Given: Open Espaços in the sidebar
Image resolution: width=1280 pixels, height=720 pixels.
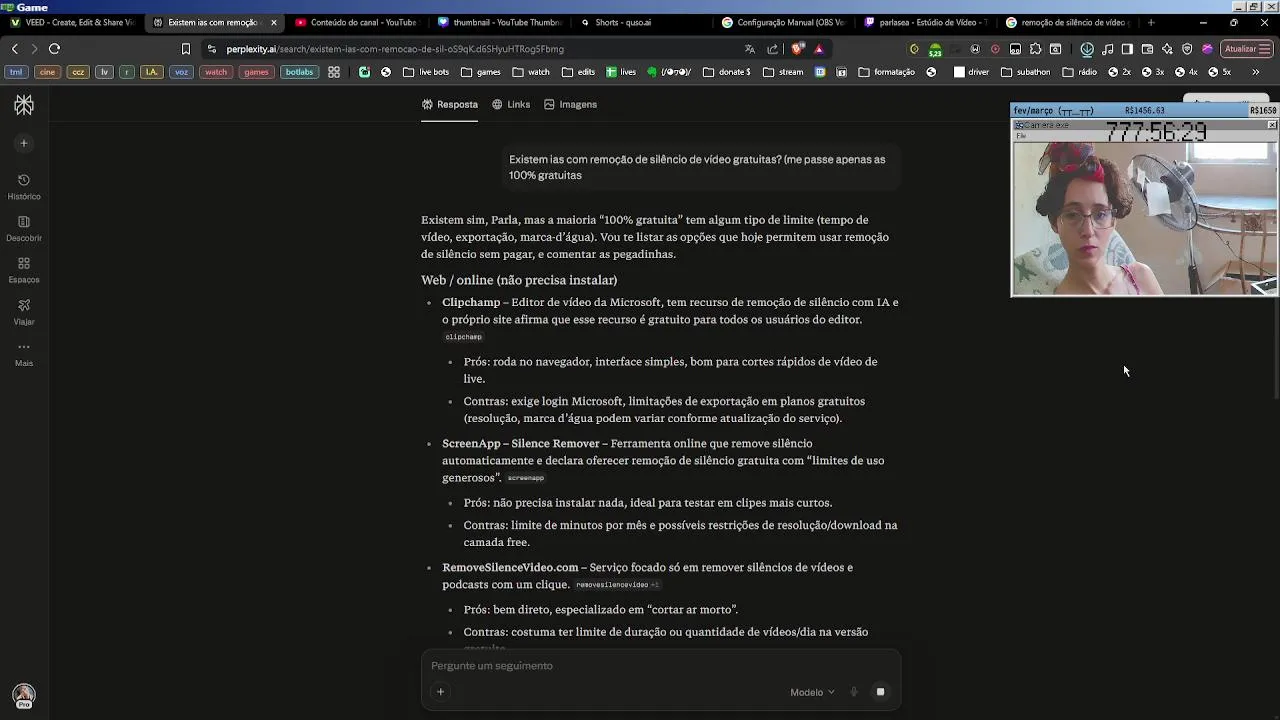Looking at the screenshot, I should pyautogui.click(x=24, y=270).
